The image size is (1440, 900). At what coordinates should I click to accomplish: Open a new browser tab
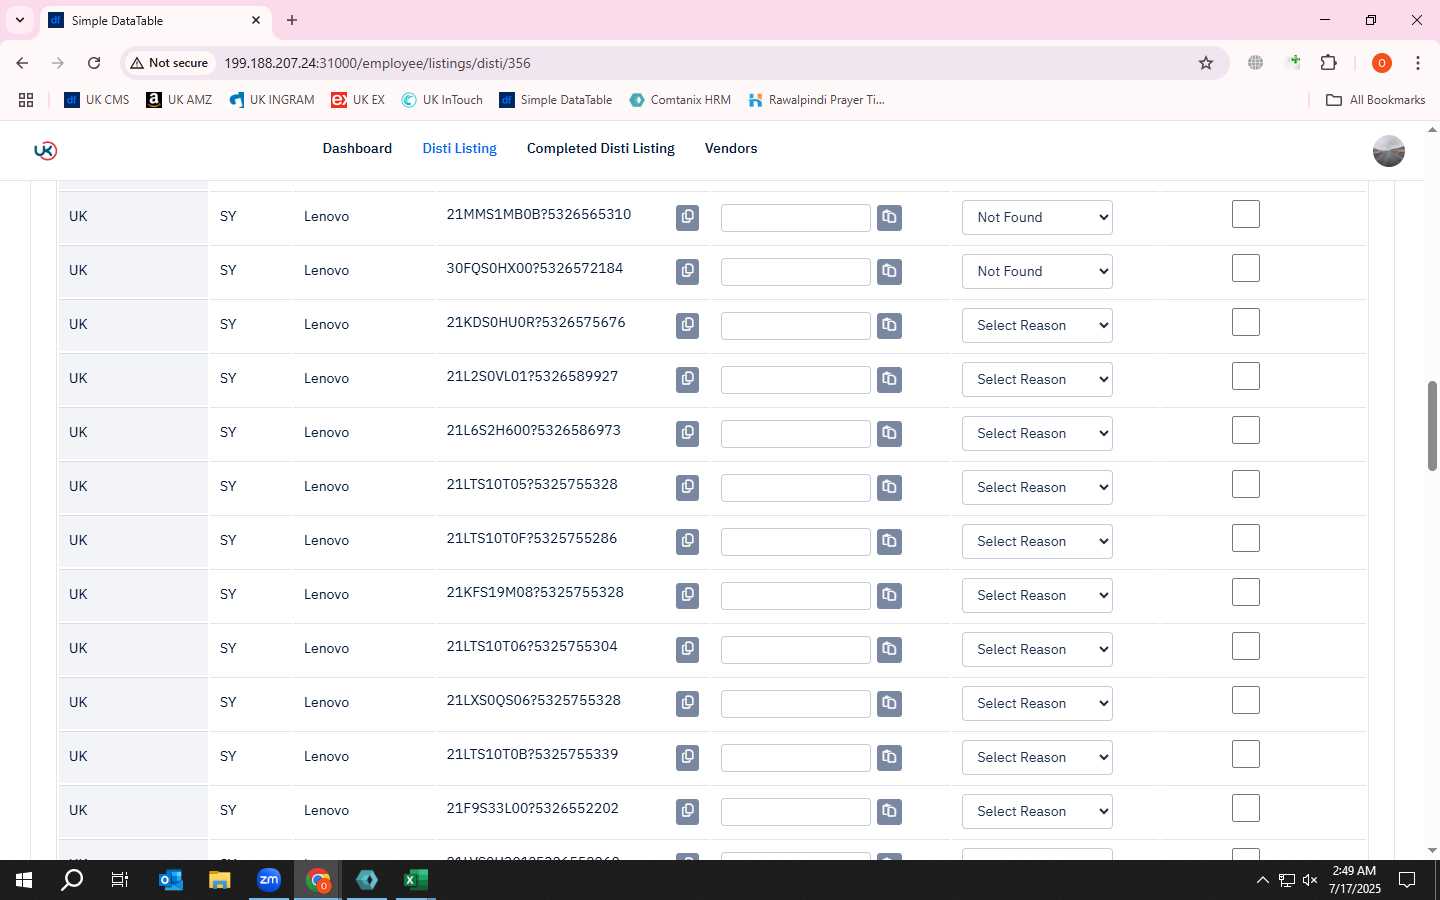pyautogui.click(x=292, y=20)
